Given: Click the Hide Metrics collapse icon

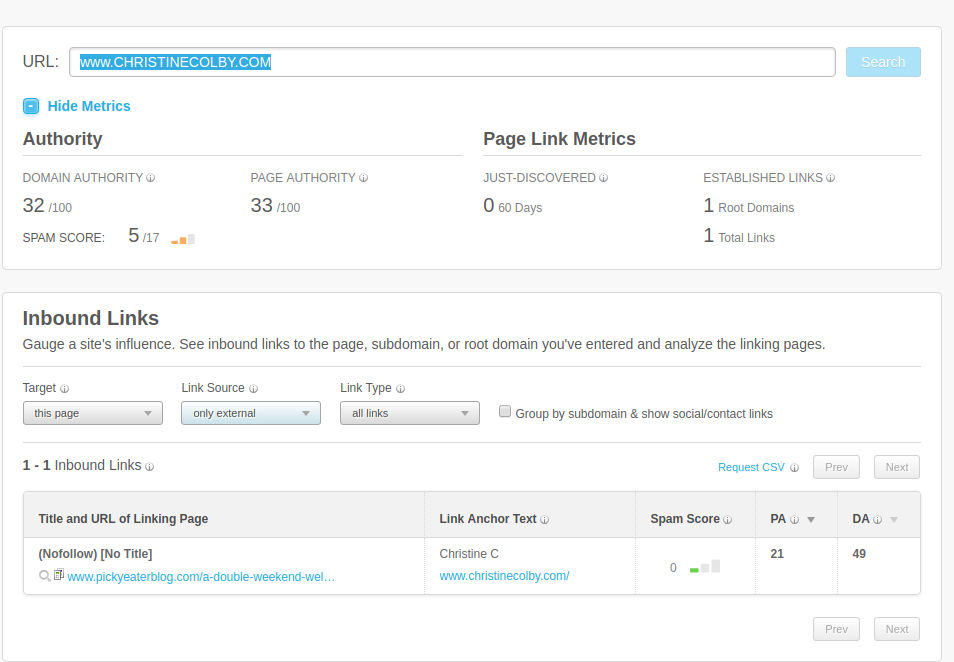Looking at the screenshot, I should pyautogui.click(x=31, y=106).
